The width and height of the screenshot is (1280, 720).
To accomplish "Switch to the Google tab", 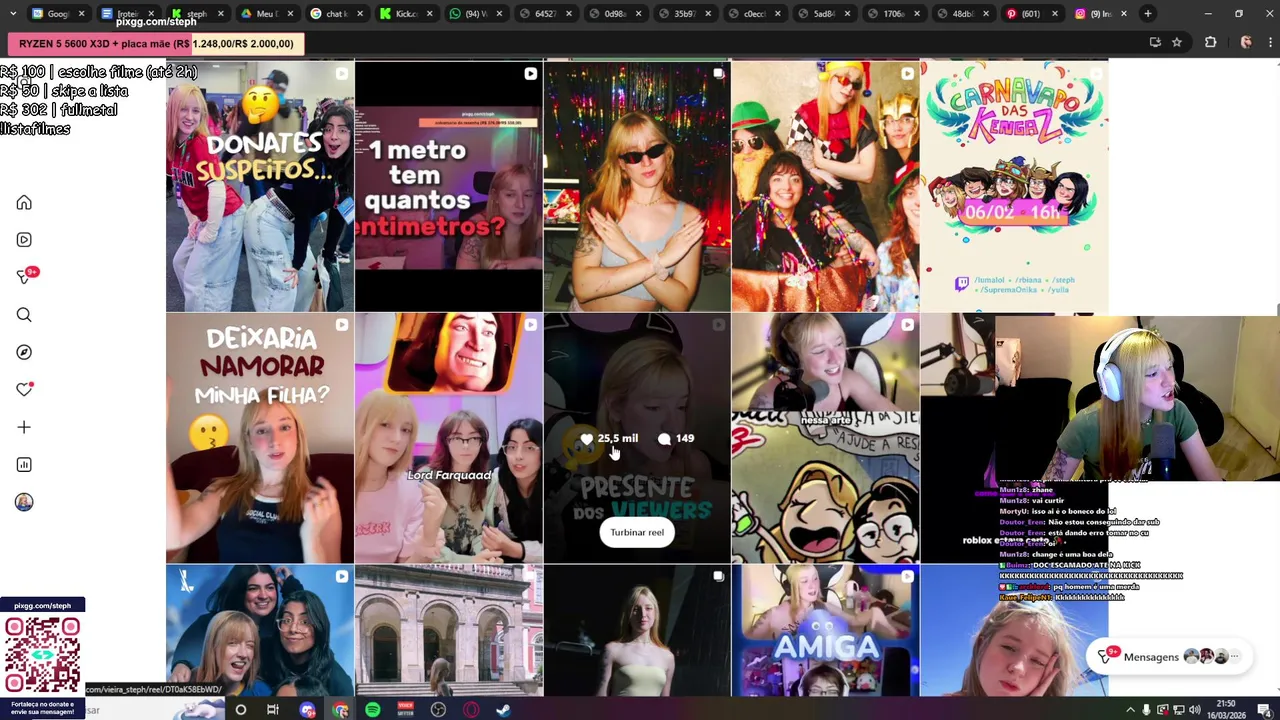I will 58,14.
